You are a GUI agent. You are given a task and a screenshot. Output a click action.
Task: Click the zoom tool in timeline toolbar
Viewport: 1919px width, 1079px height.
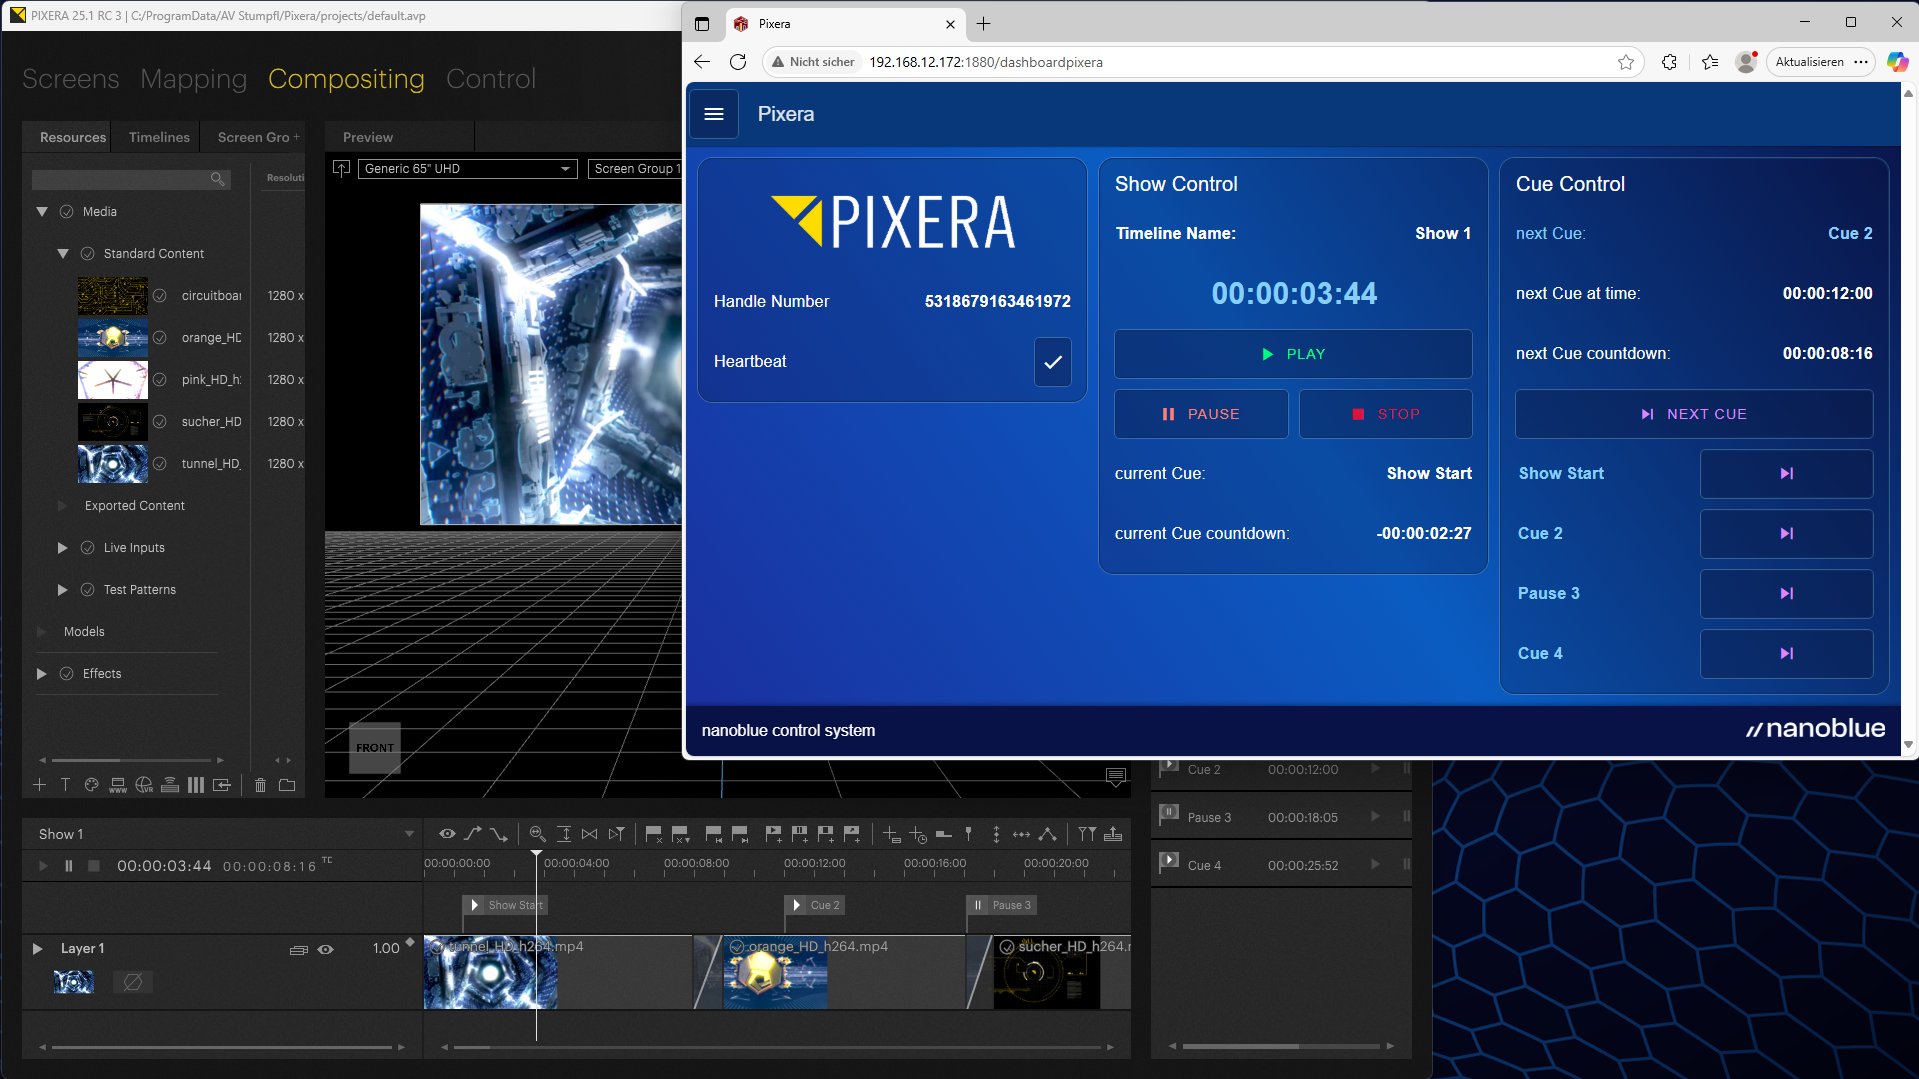537,834
